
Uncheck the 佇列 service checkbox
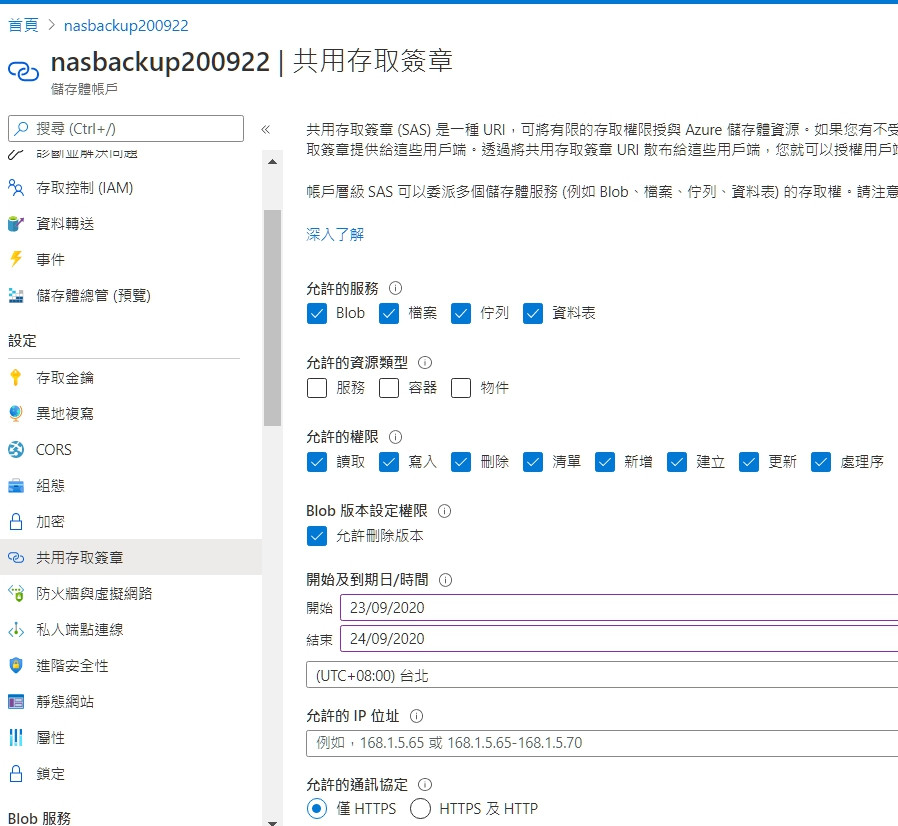(x=461, y=313)
